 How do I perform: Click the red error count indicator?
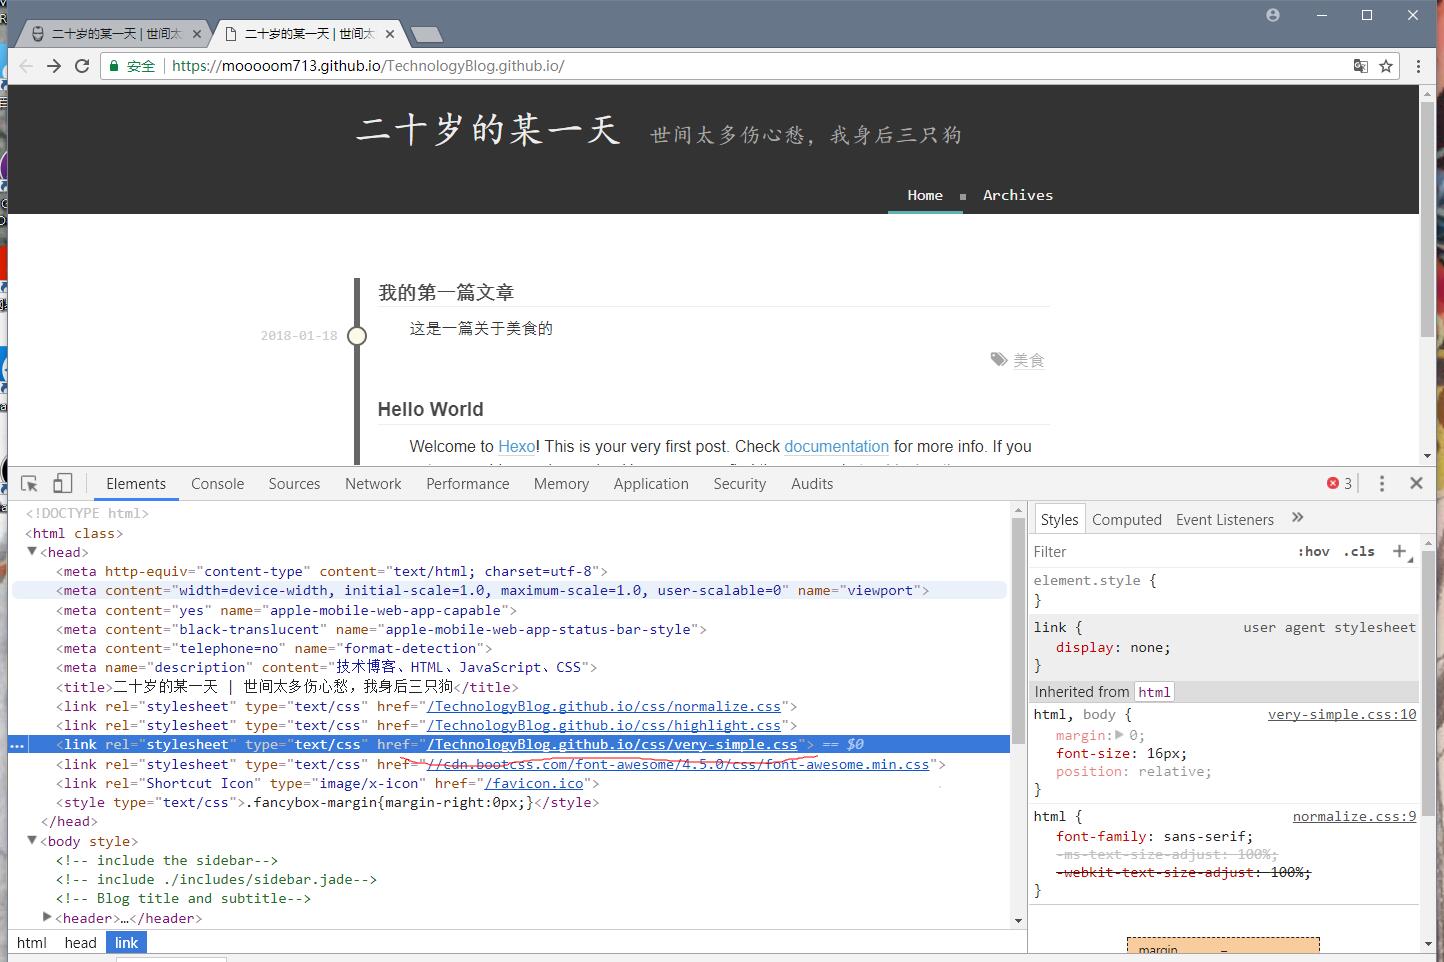[x=1339, y=484]
